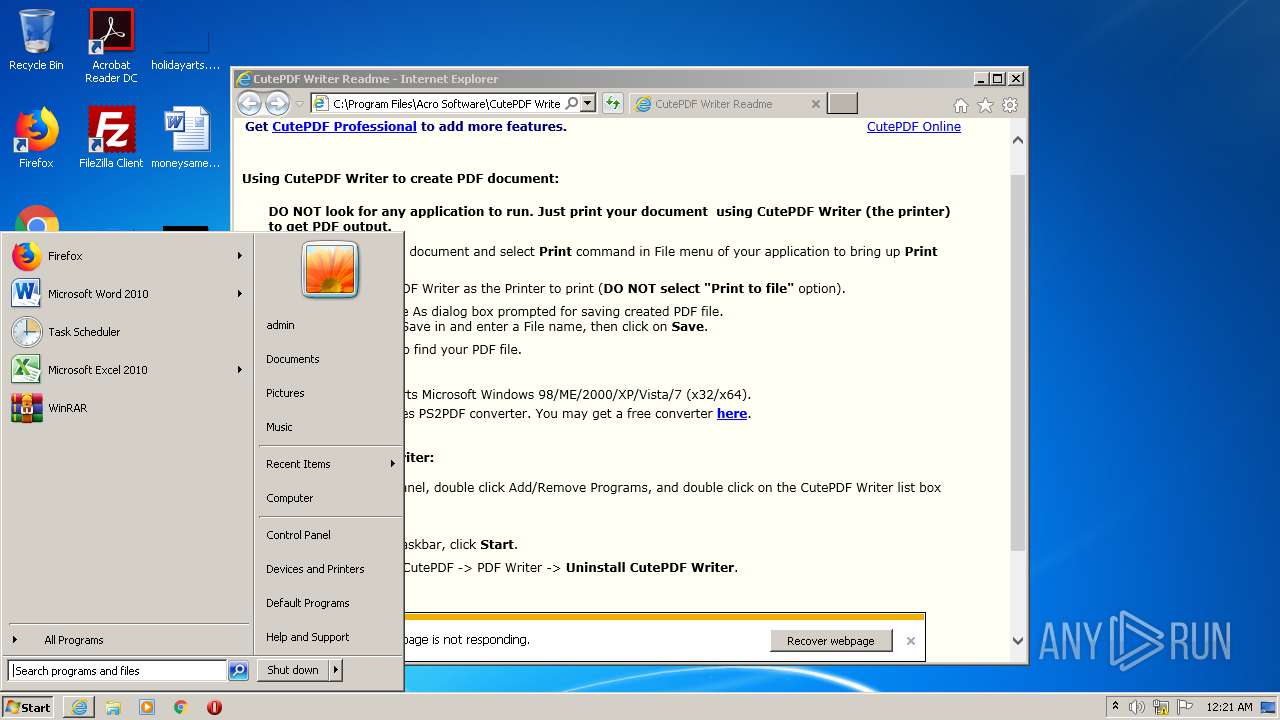Viewport: 1280px width, 720px height.
Task: Select the CutePDF Writer Readme tab
Action: click(728, 104)
